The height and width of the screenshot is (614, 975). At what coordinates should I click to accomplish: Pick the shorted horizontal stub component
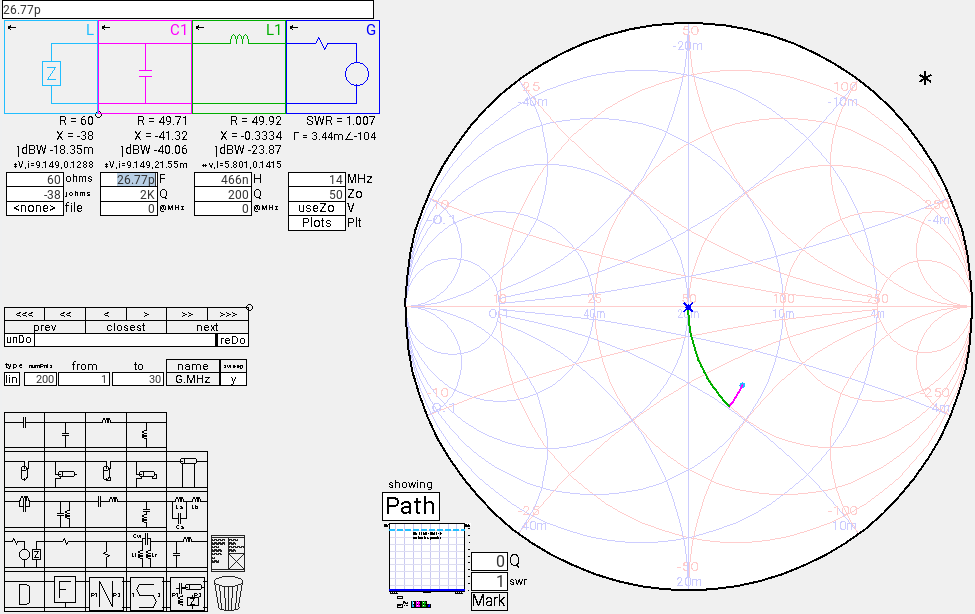pyautogui.click(x=146, y=471)
